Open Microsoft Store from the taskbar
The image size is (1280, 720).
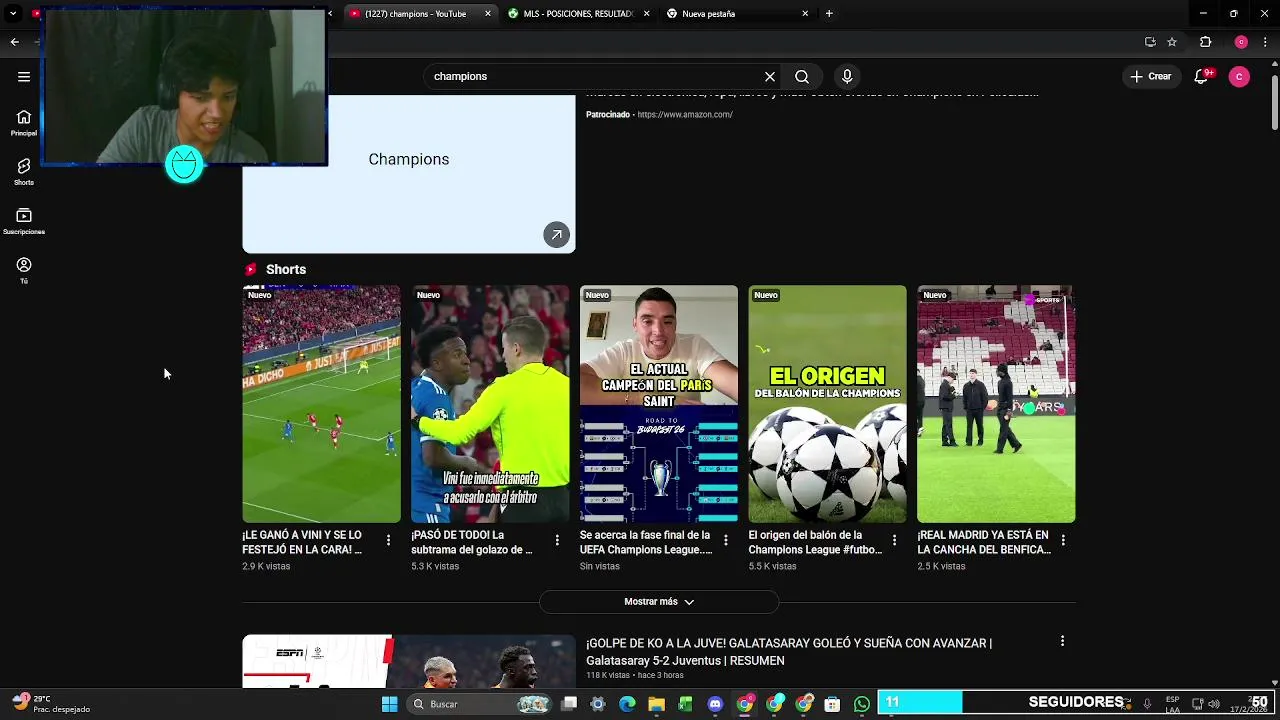pyautogui.click(x=832, y=704)
